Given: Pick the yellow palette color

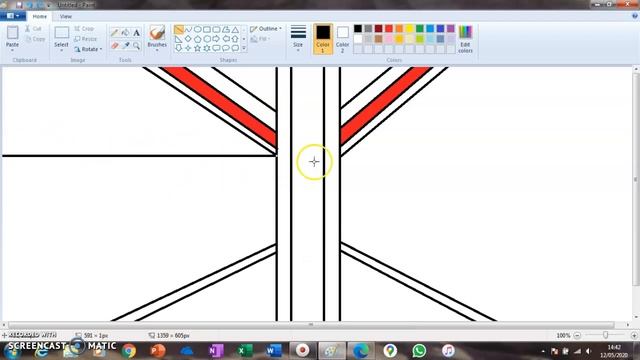Looking at the screenshot, I should pos(409,28).
